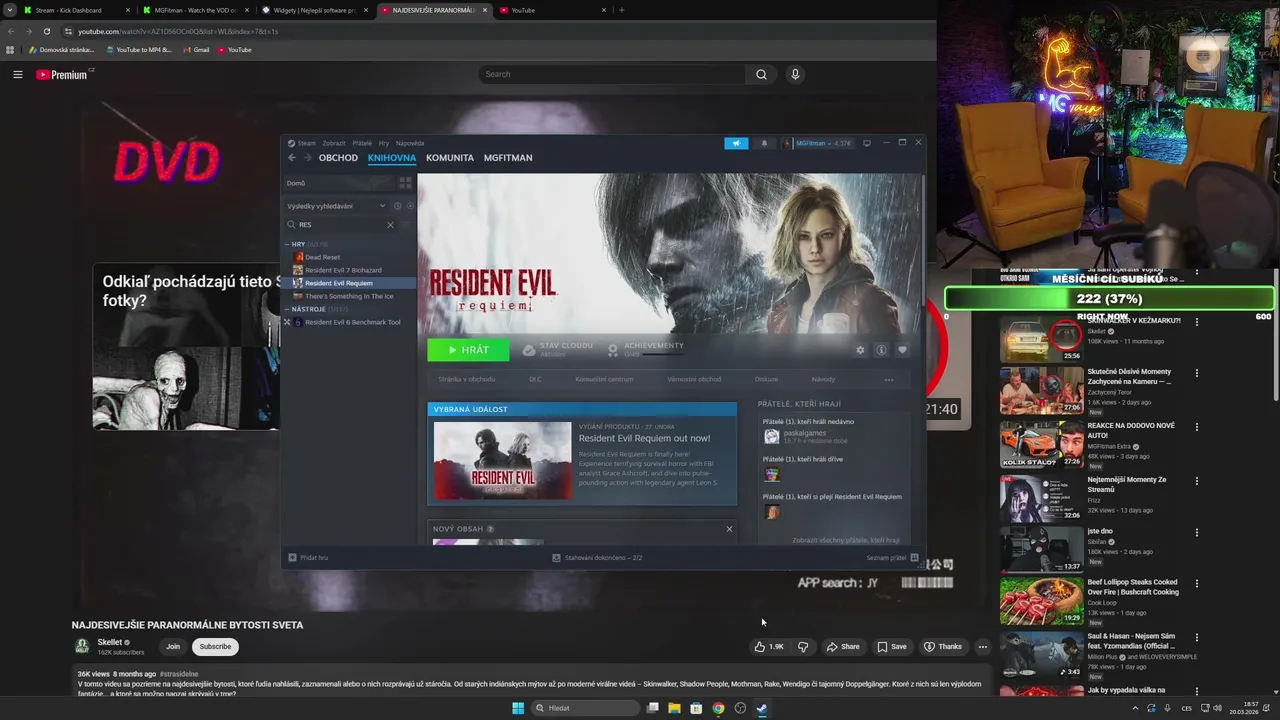
Task: Join the Skellet channel membership
Action: pos(173,647)
